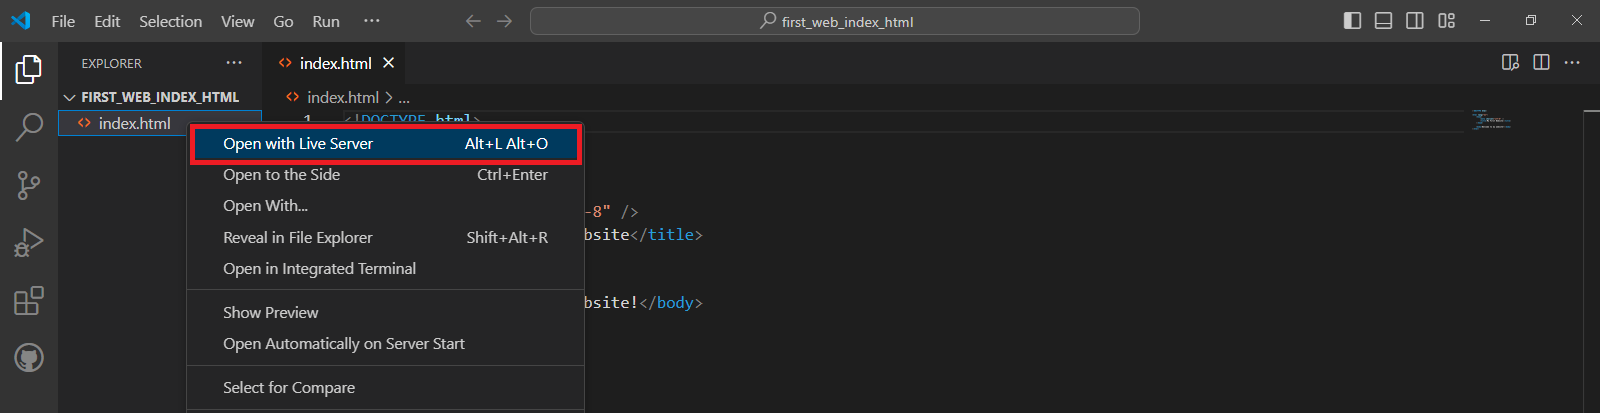Open Explorer views and more actions menu
The height and width of the screenshot is (413, 1600).
(234, 63)
